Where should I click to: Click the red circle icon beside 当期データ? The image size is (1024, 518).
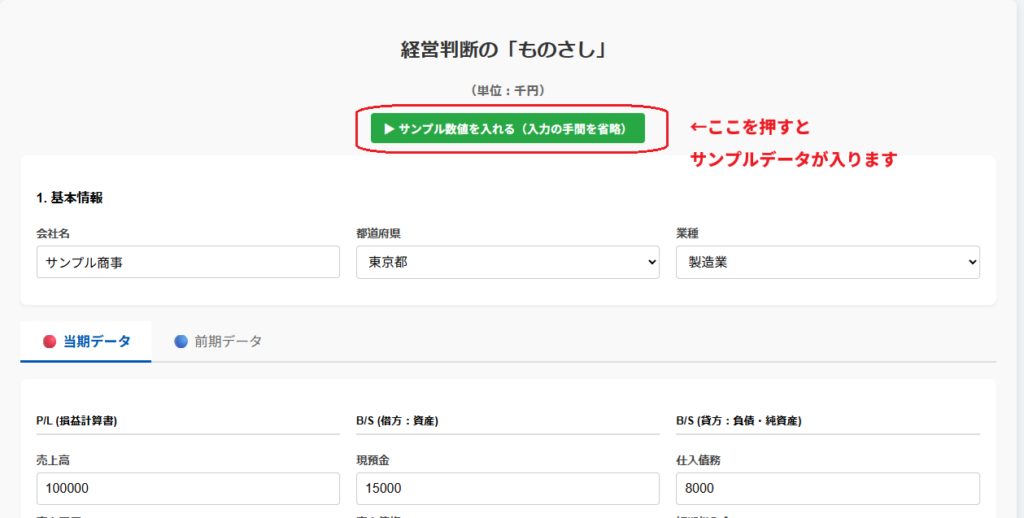click(49, 341)
